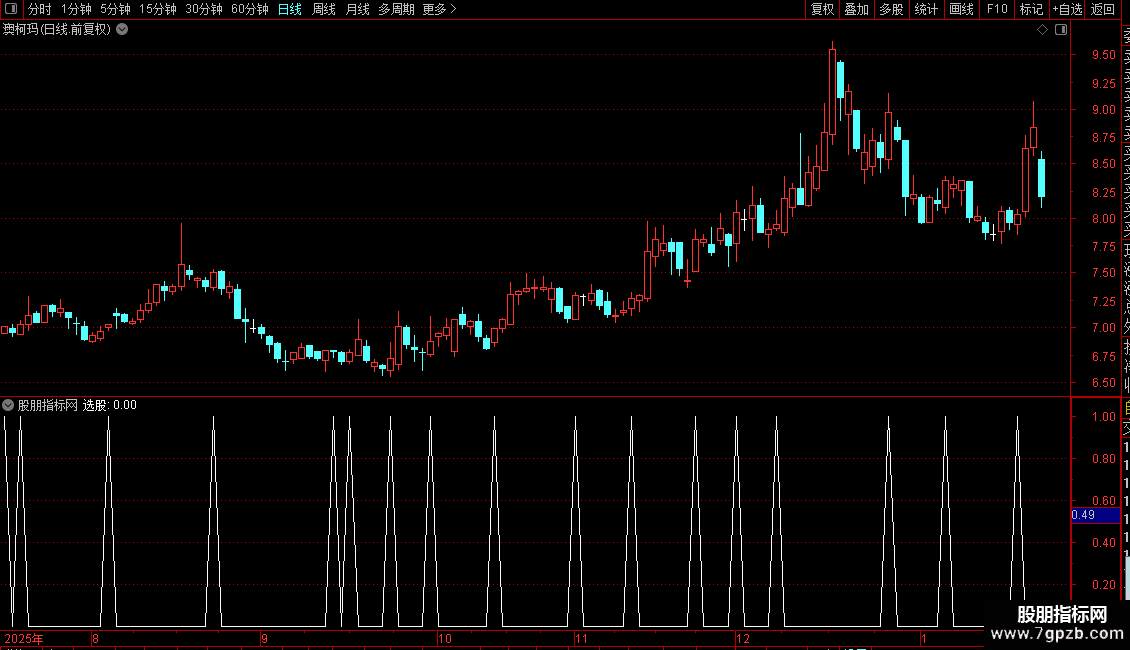1130x650 pixels.
Task: Add stock with +自选 button
Action: point(1067,9)
